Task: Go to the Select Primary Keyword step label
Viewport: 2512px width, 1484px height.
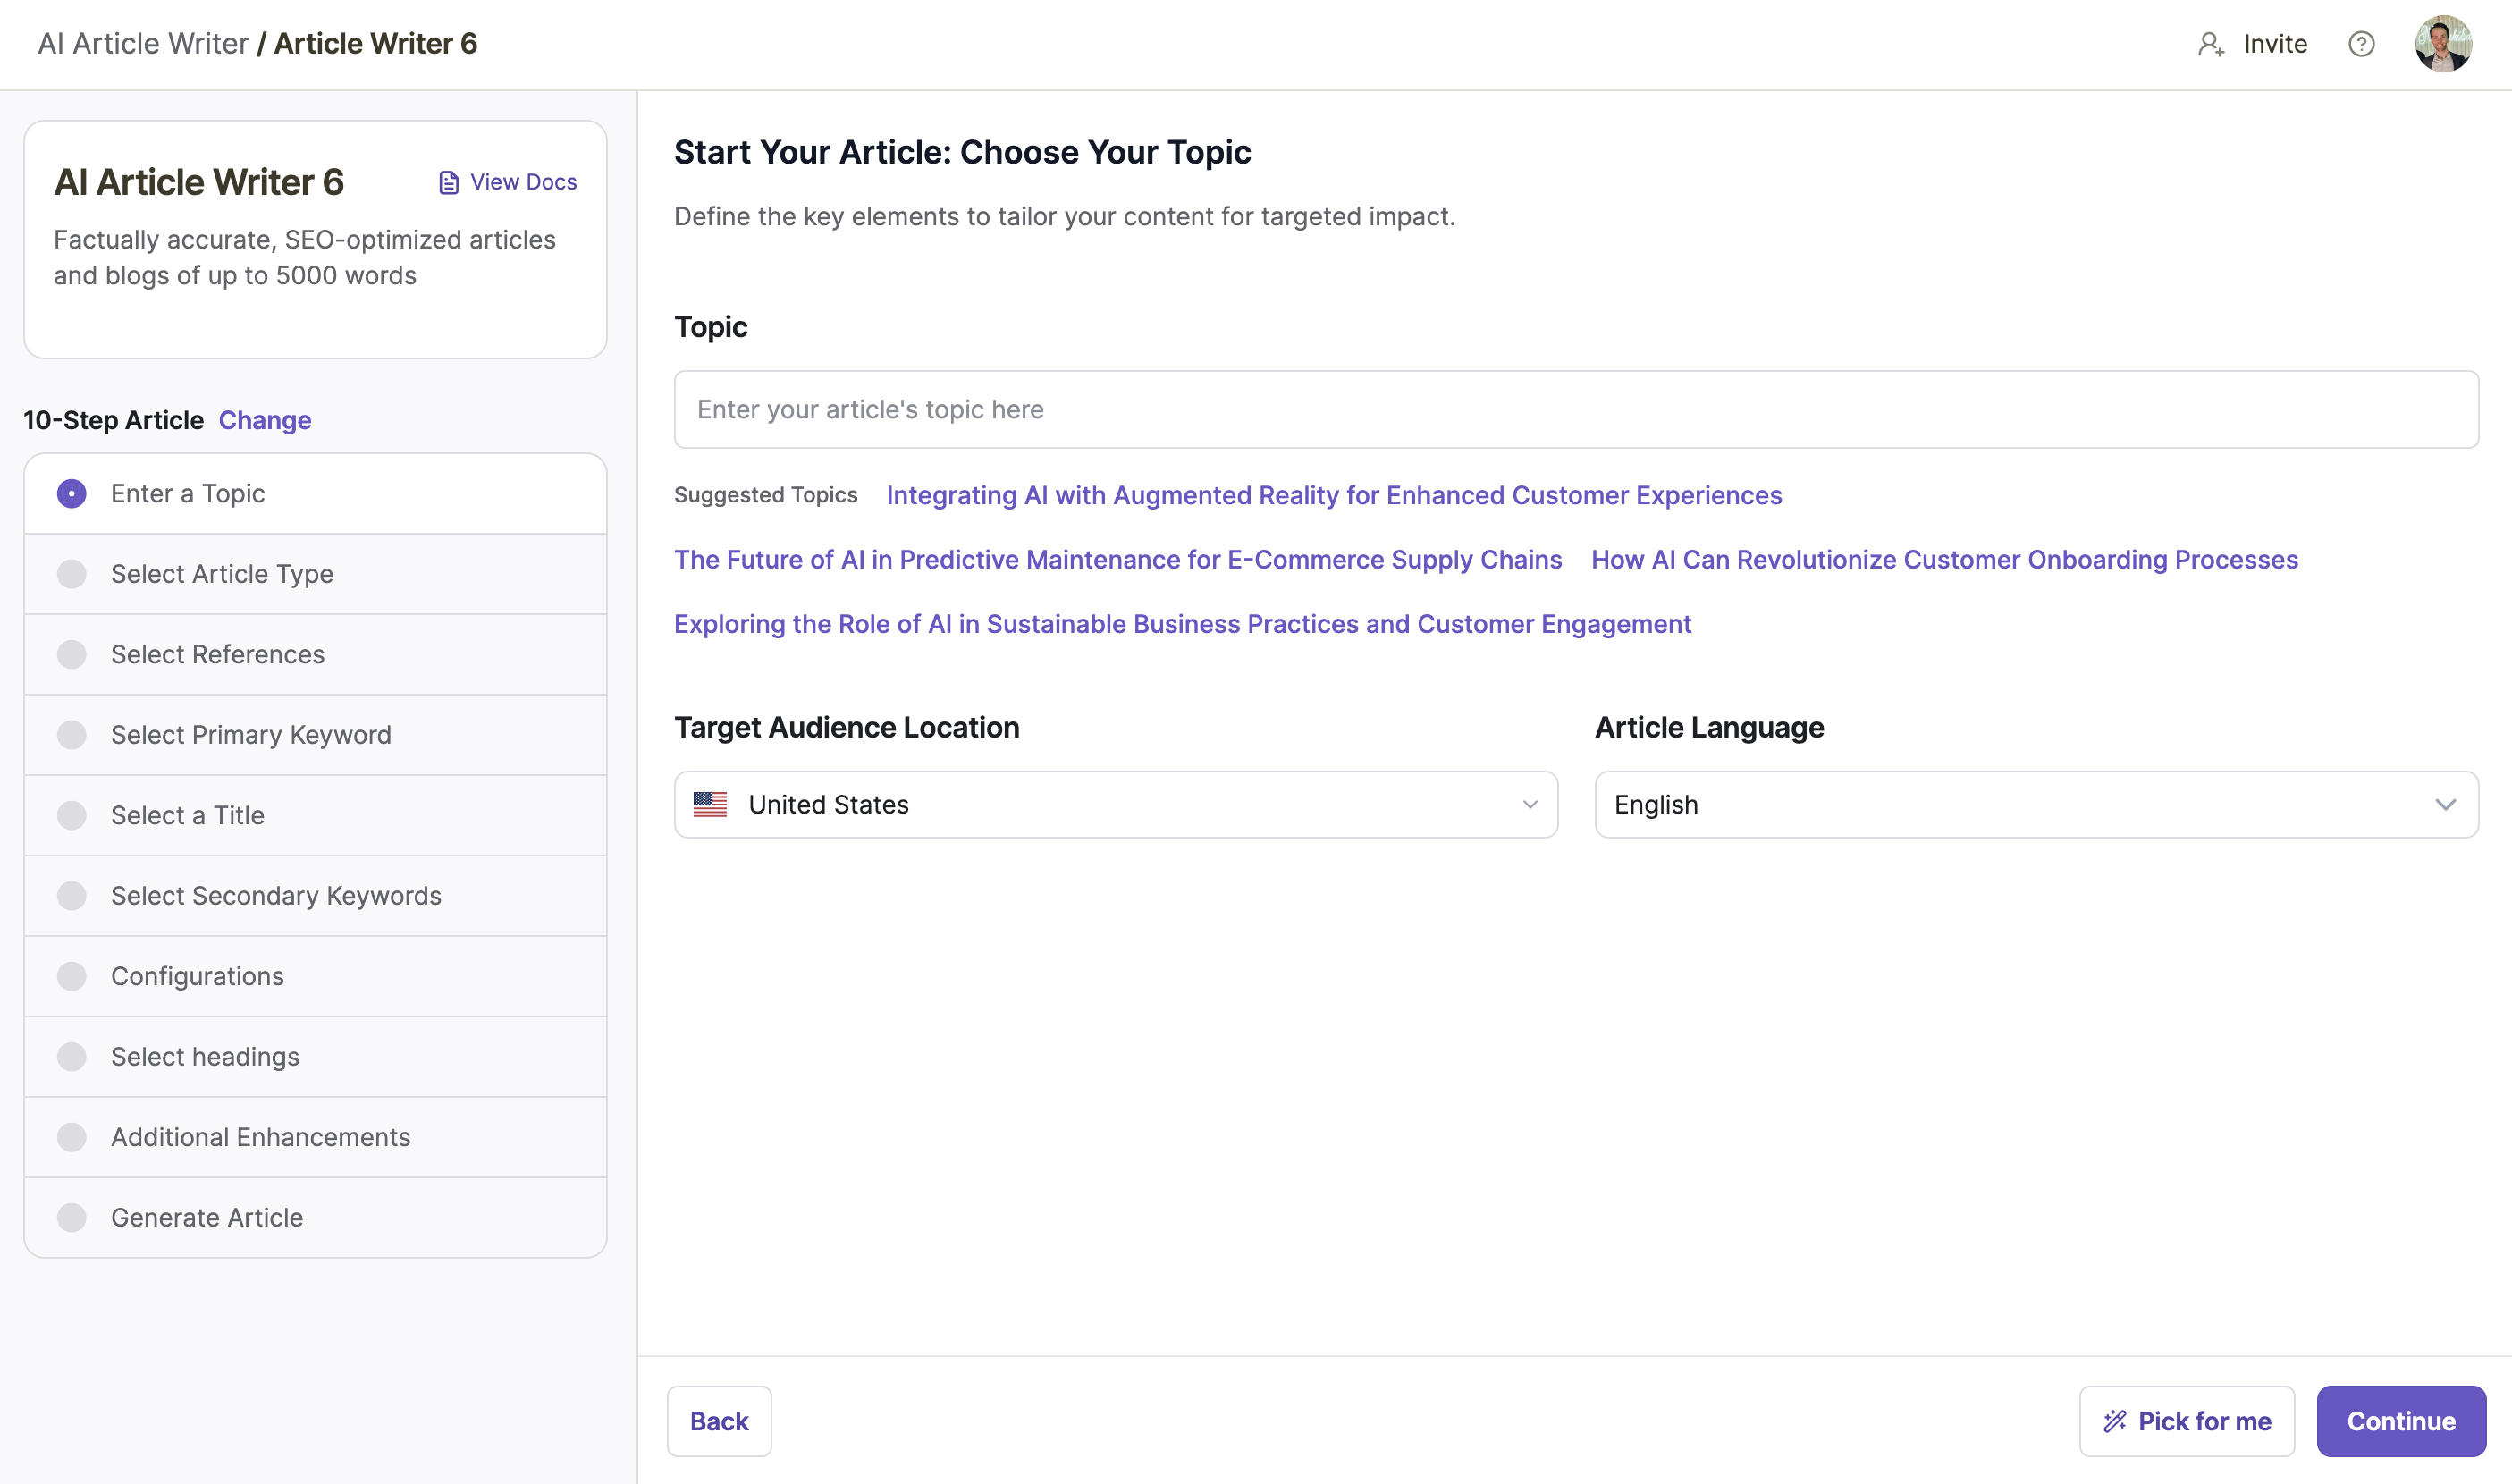Action: point(251,735)
